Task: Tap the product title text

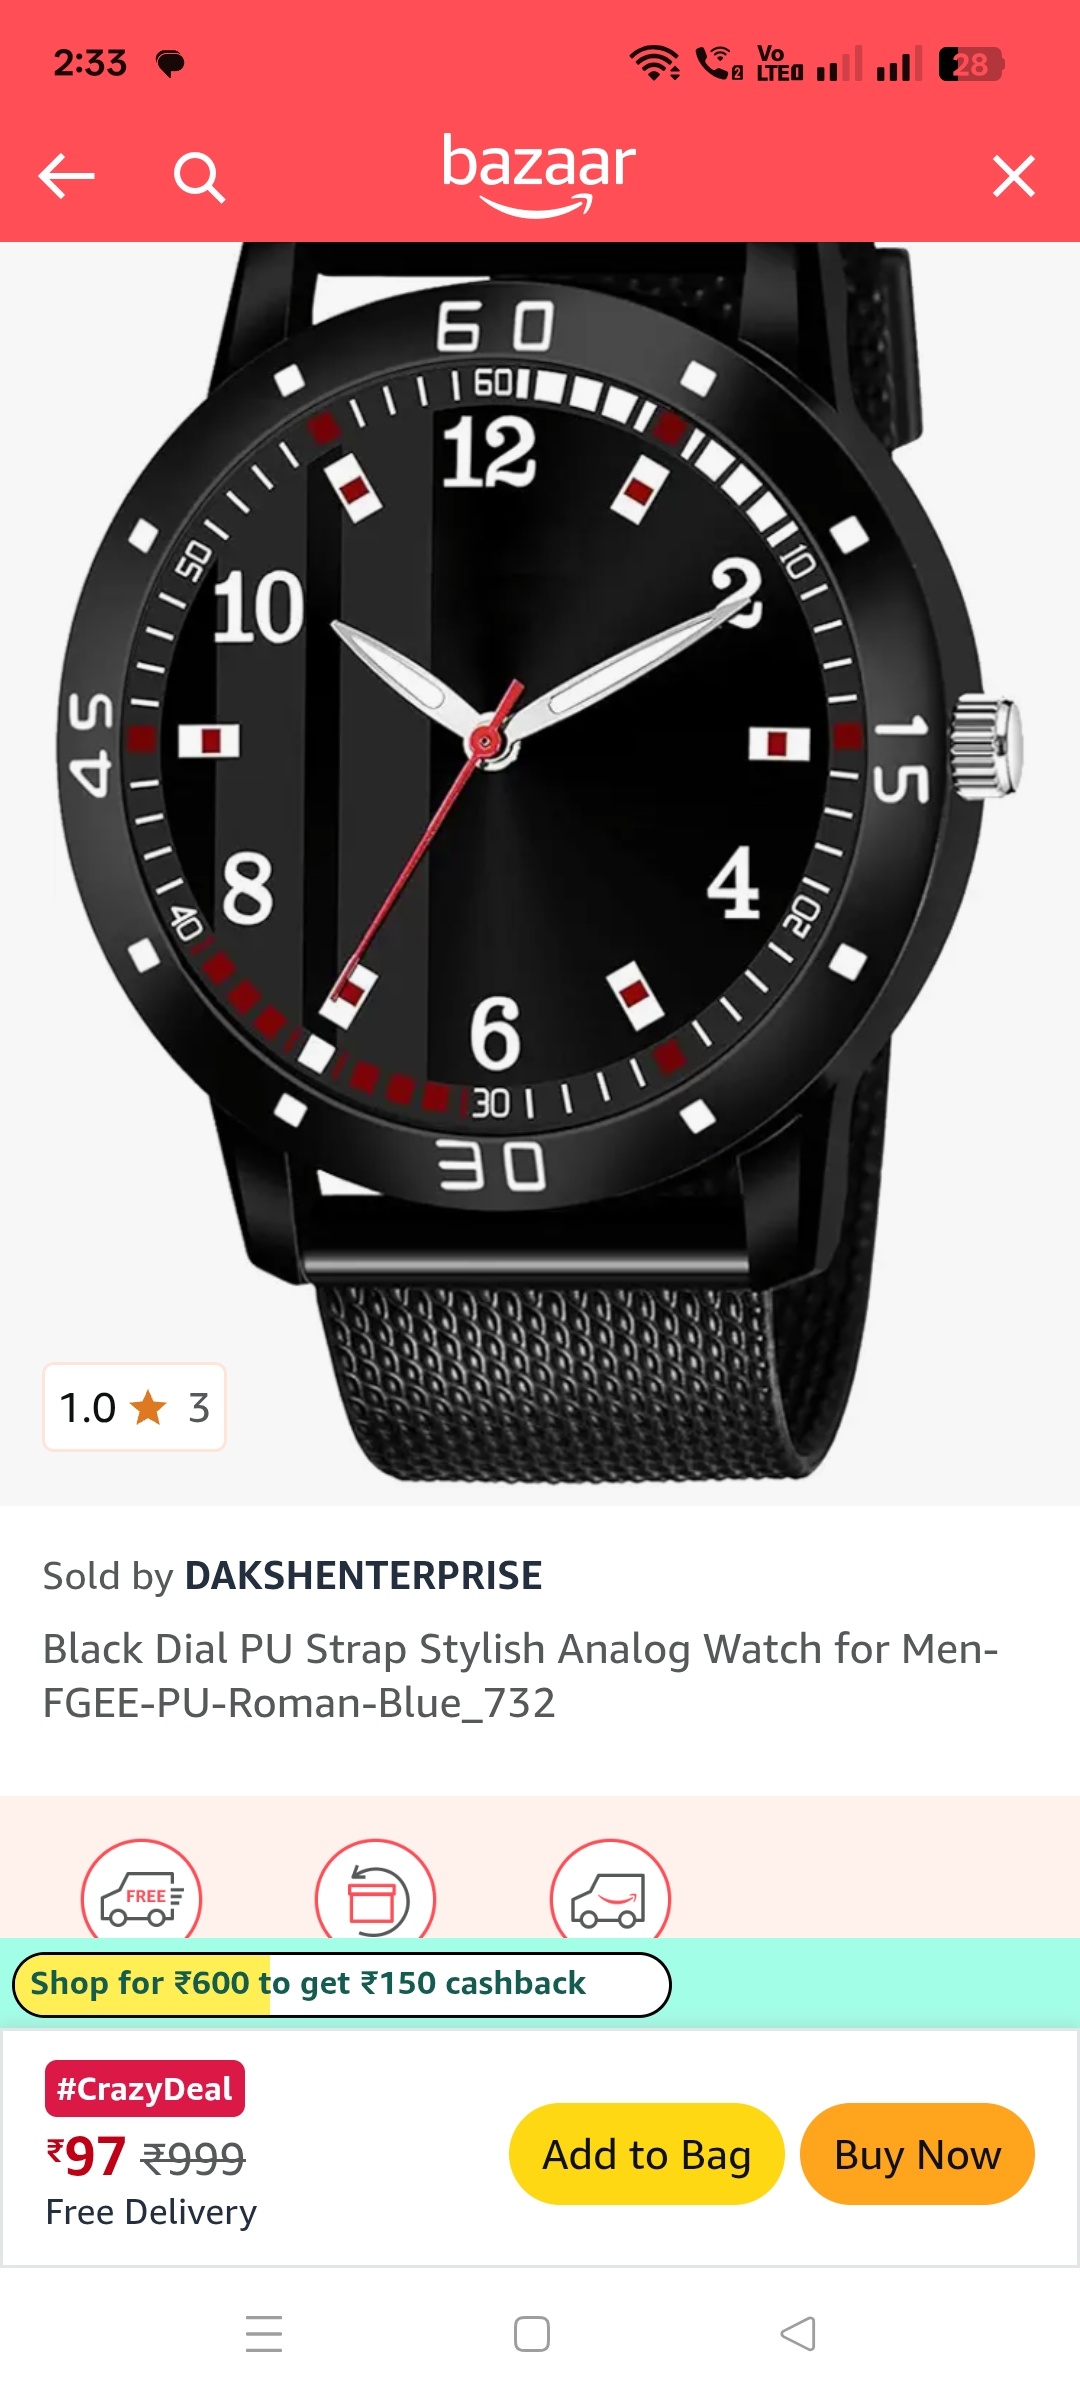Action: pyautogui.click(x=520, y=1676)
